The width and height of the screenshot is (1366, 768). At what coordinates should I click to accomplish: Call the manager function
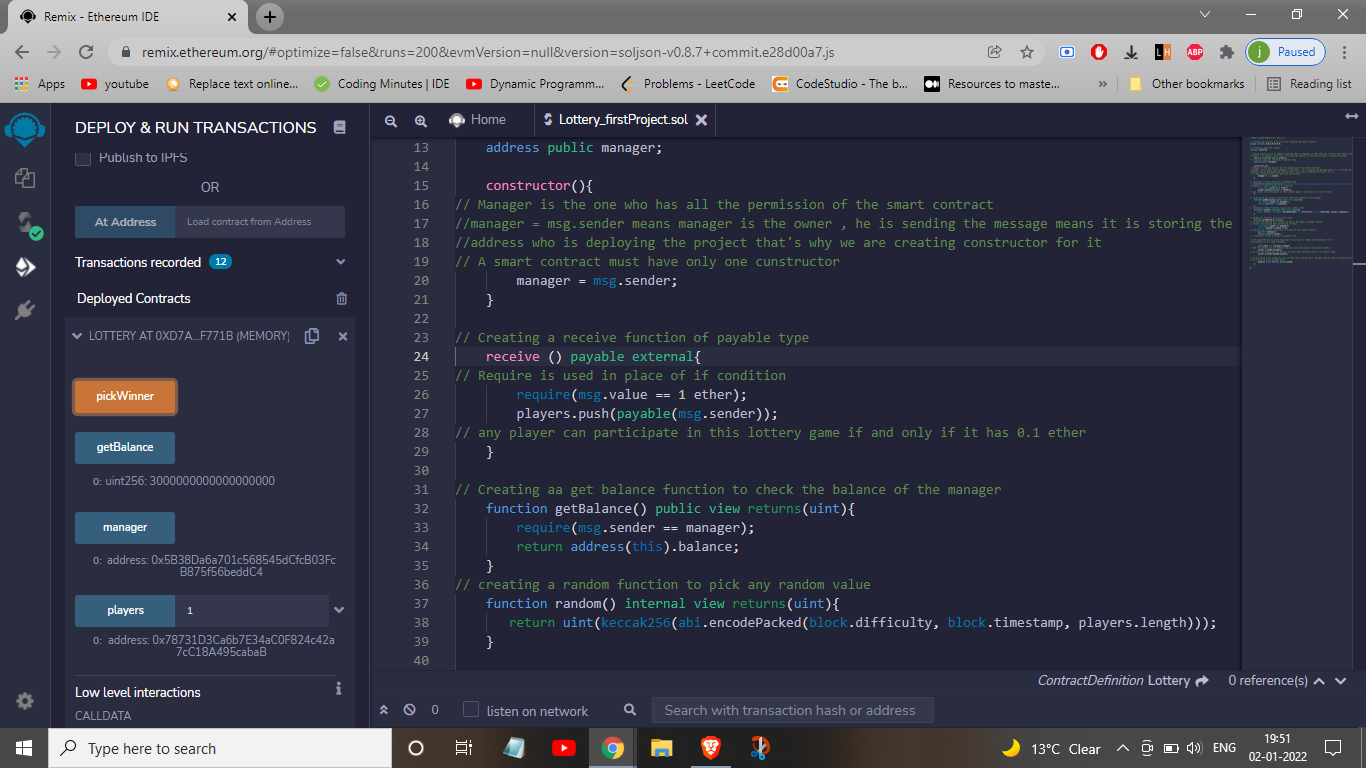click(125, 527)
